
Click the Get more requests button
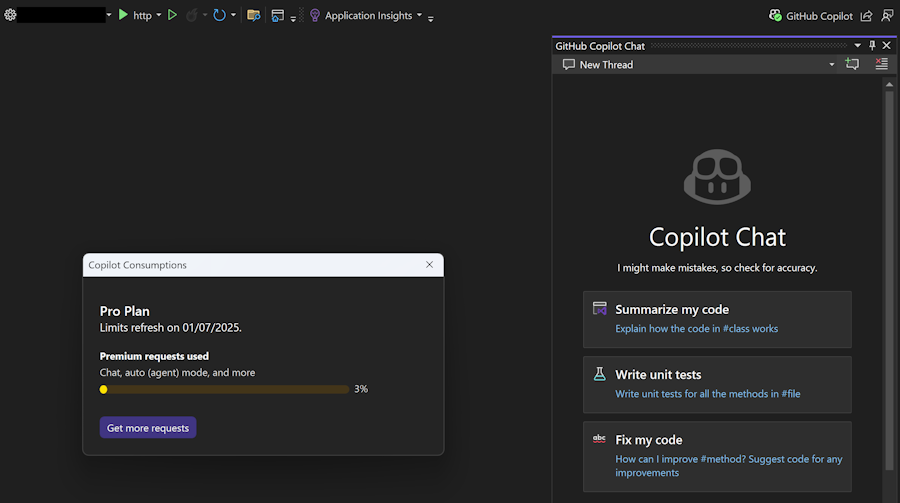[148, 428]
